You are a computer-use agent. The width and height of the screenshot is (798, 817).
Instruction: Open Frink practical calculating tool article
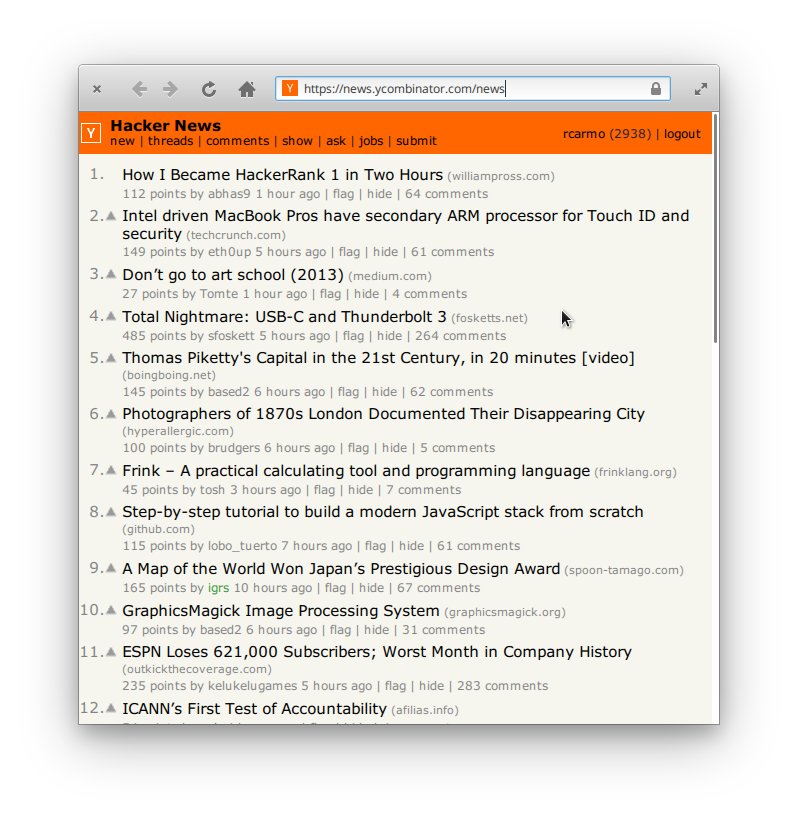click(x=356, y=471)
